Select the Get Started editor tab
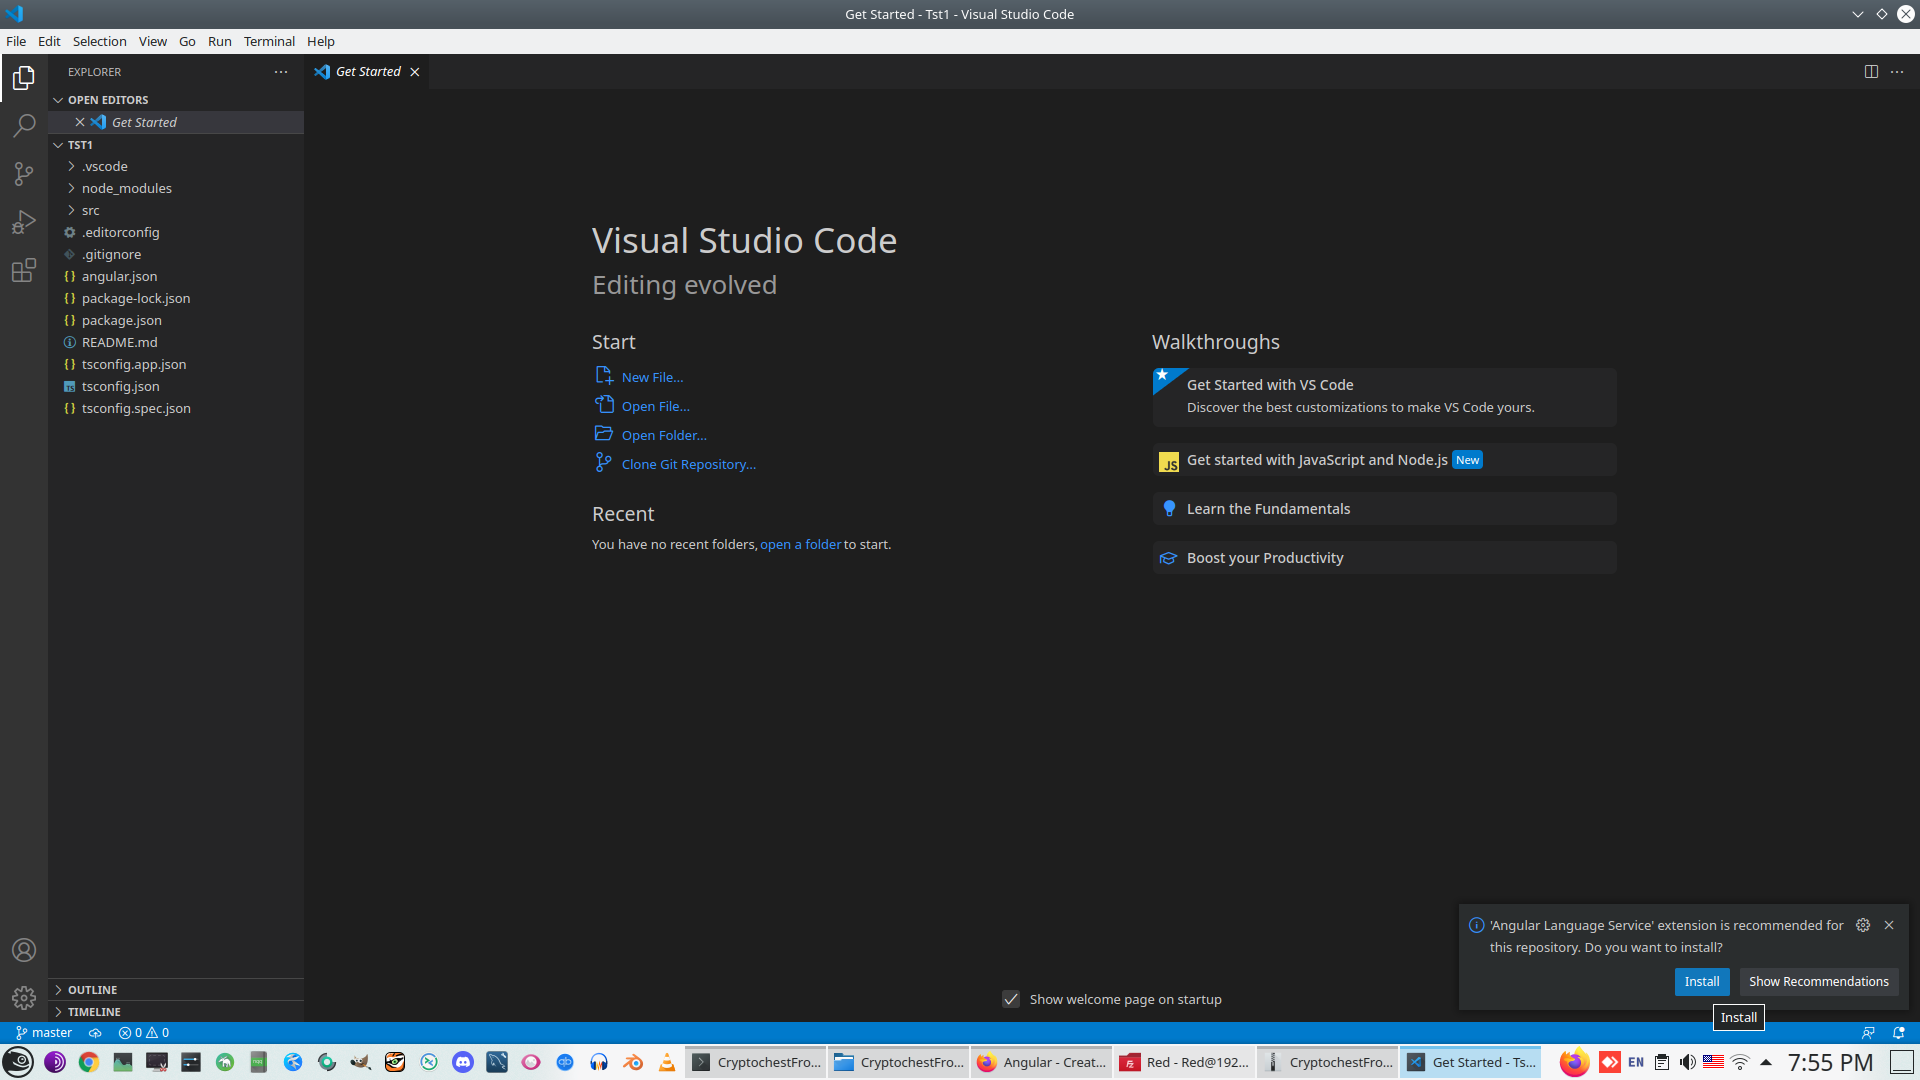The height and width of the screenshot is (1080, 1920). (x=368, y=72)
